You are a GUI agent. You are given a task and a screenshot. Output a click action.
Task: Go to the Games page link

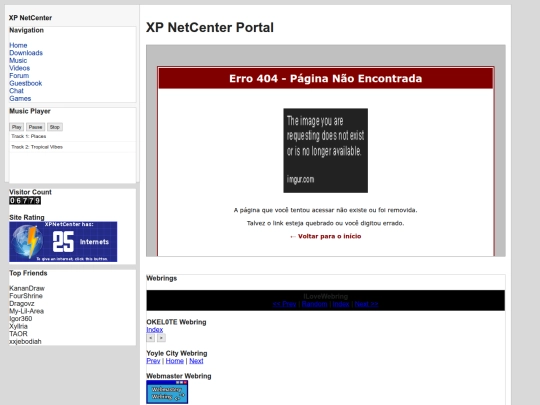click(x=20, y=98)
